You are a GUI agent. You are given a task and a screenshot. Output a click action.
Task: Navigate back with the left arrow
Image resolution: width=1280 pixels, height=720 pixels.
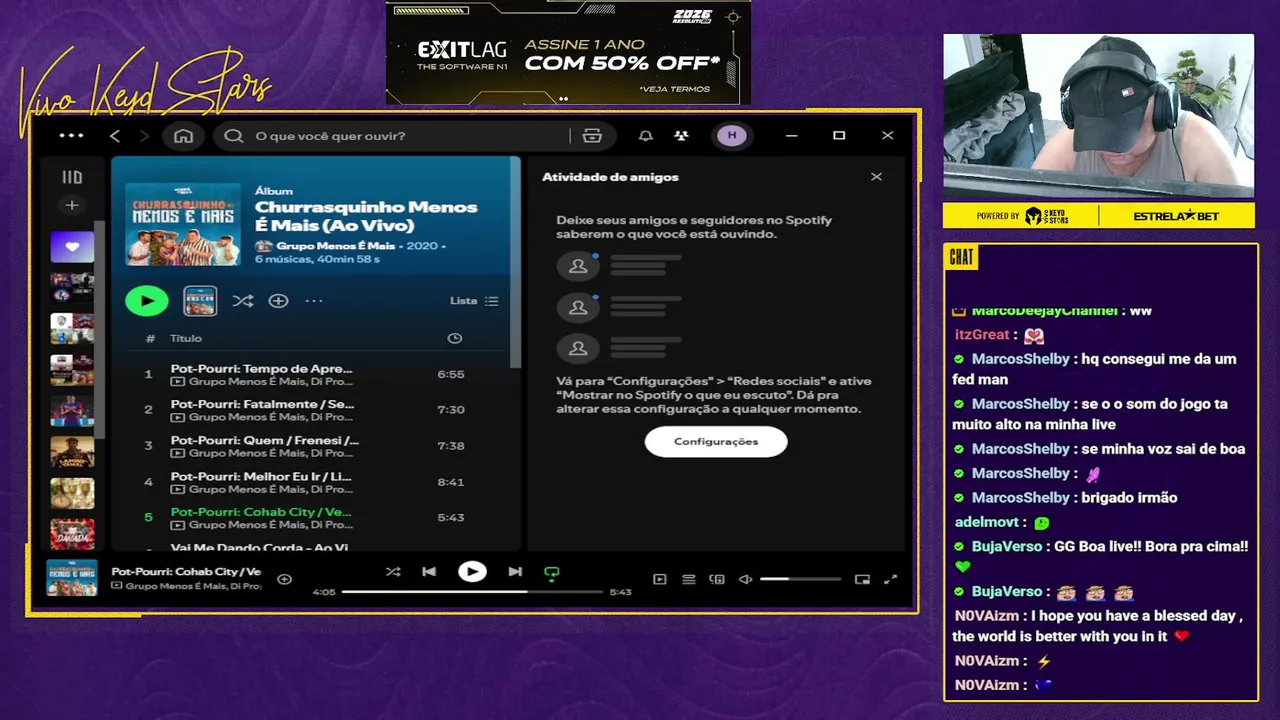pos(115,136)
